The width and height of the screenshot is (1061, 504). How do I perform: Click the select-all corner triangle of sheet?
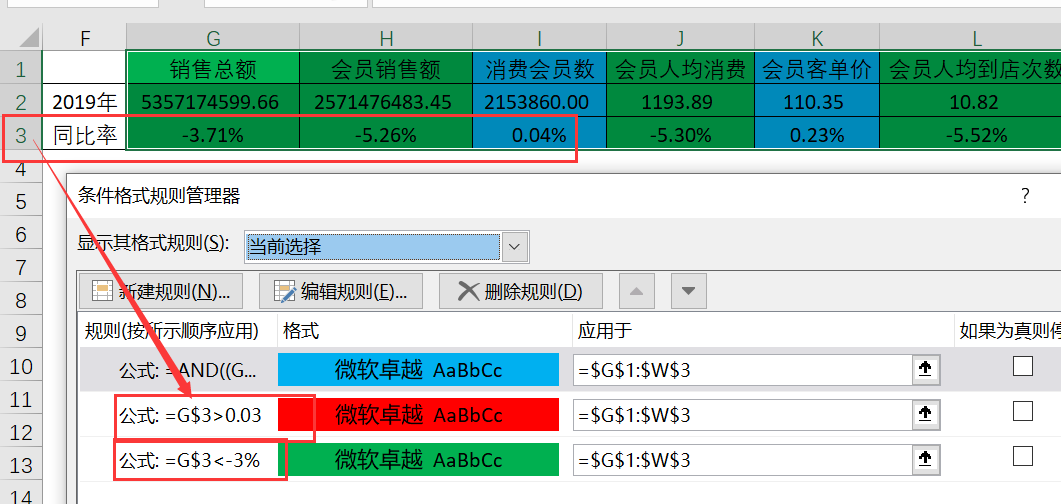(x=27, y=37)
